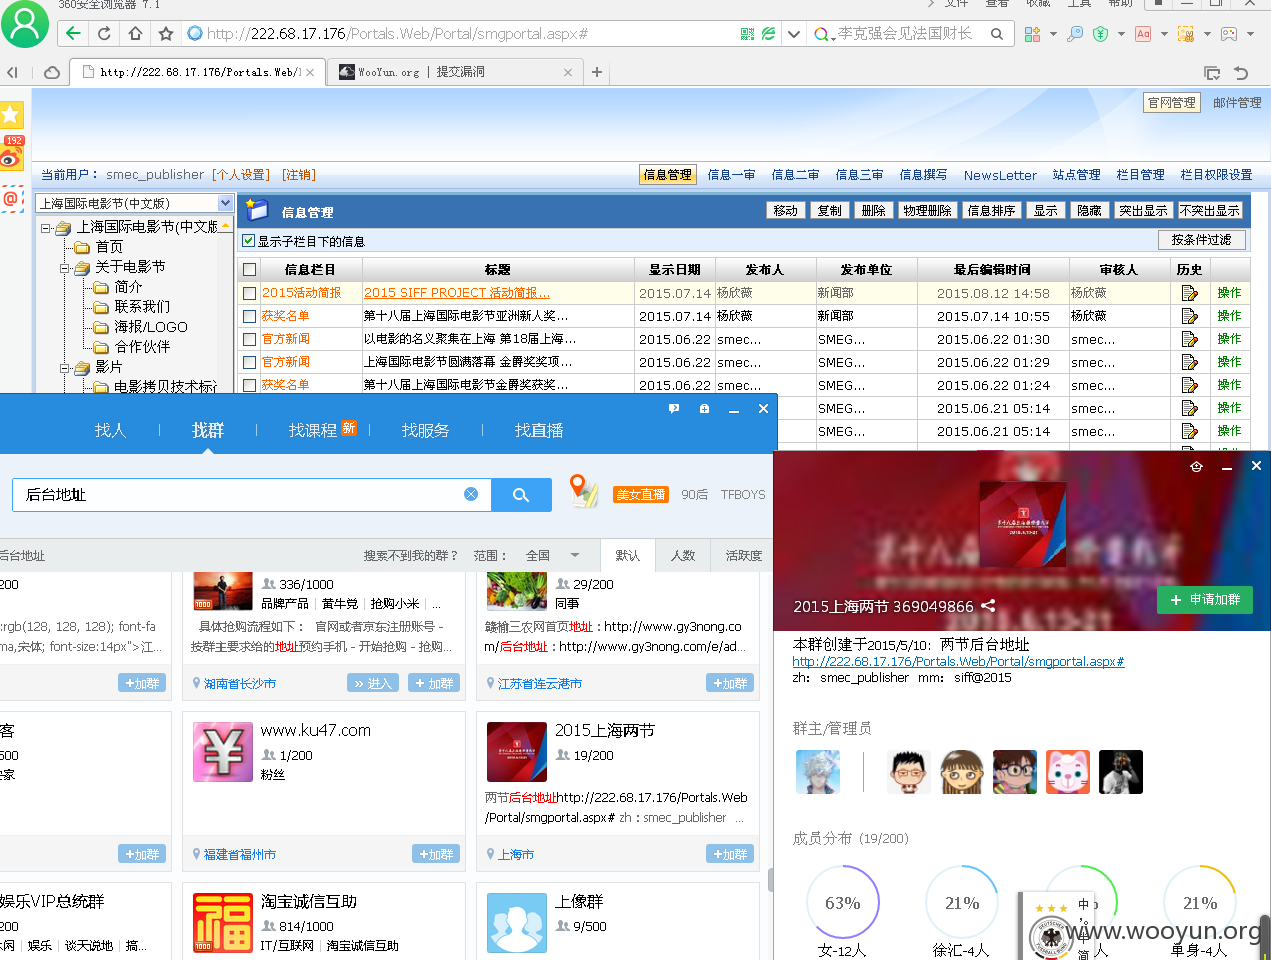Screen dimensions: 1271x960
Task: Check the 官方新闻 圆满落幕 row checkbox
Action: tap(250, 362)
